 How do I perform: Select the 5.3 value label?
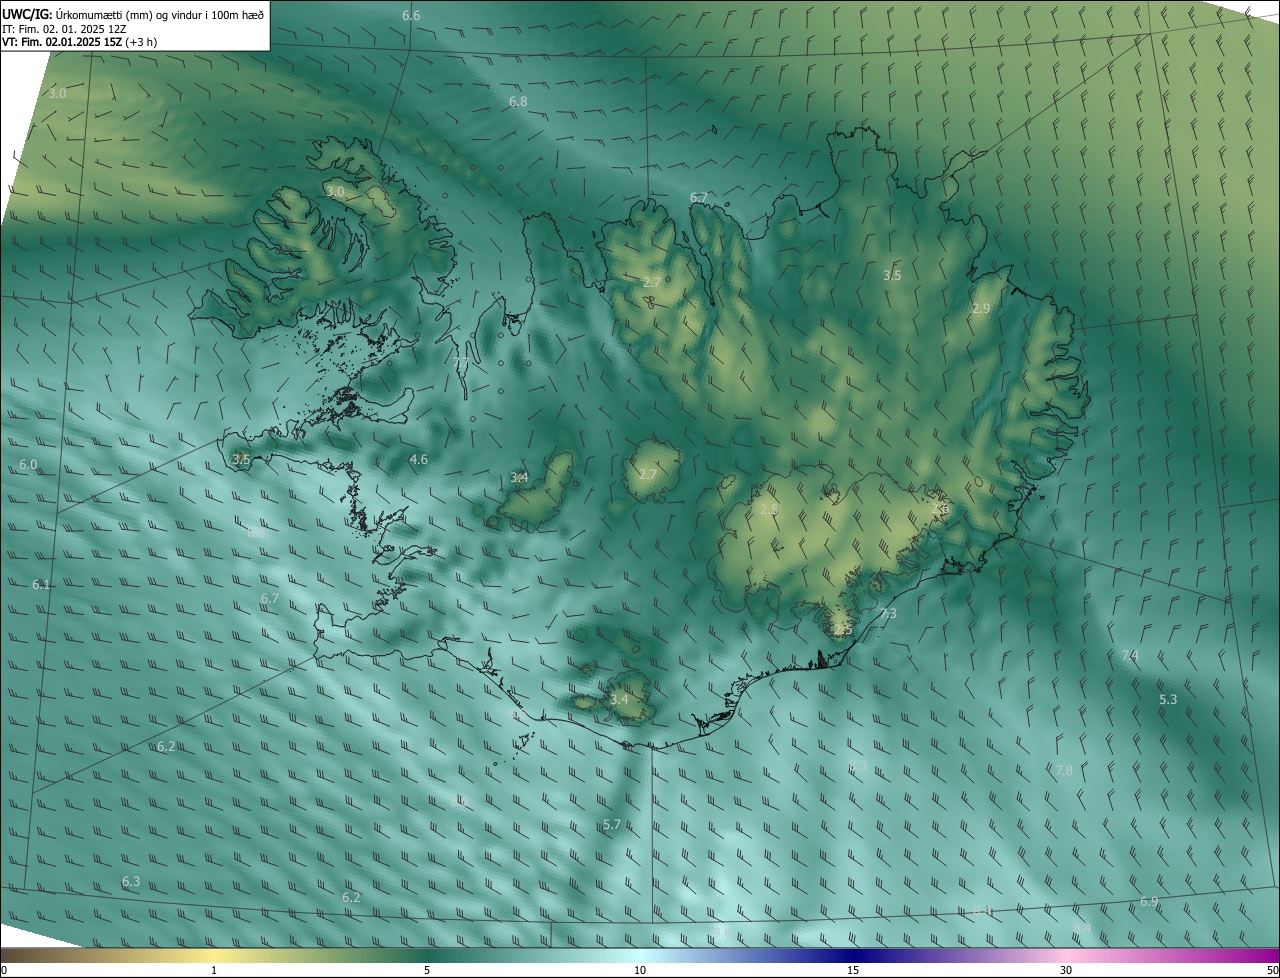[1168, 700]
